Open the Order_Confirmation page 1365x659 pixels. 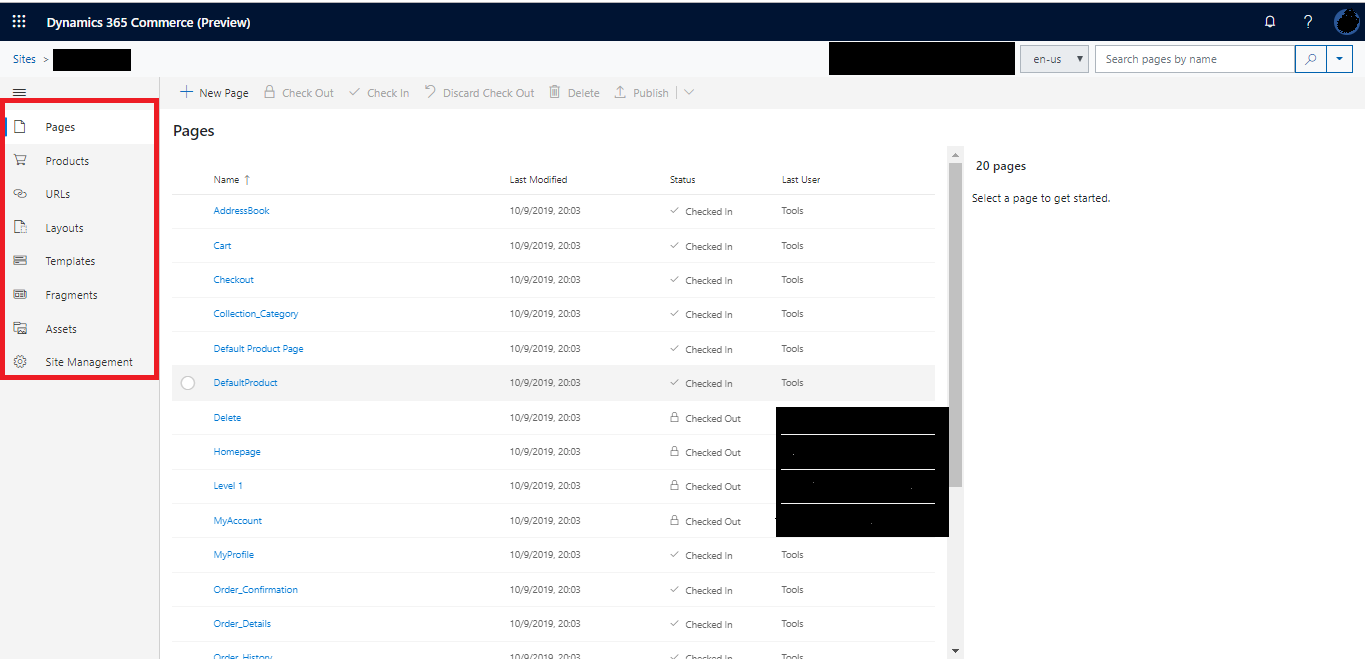click(256, 590)
